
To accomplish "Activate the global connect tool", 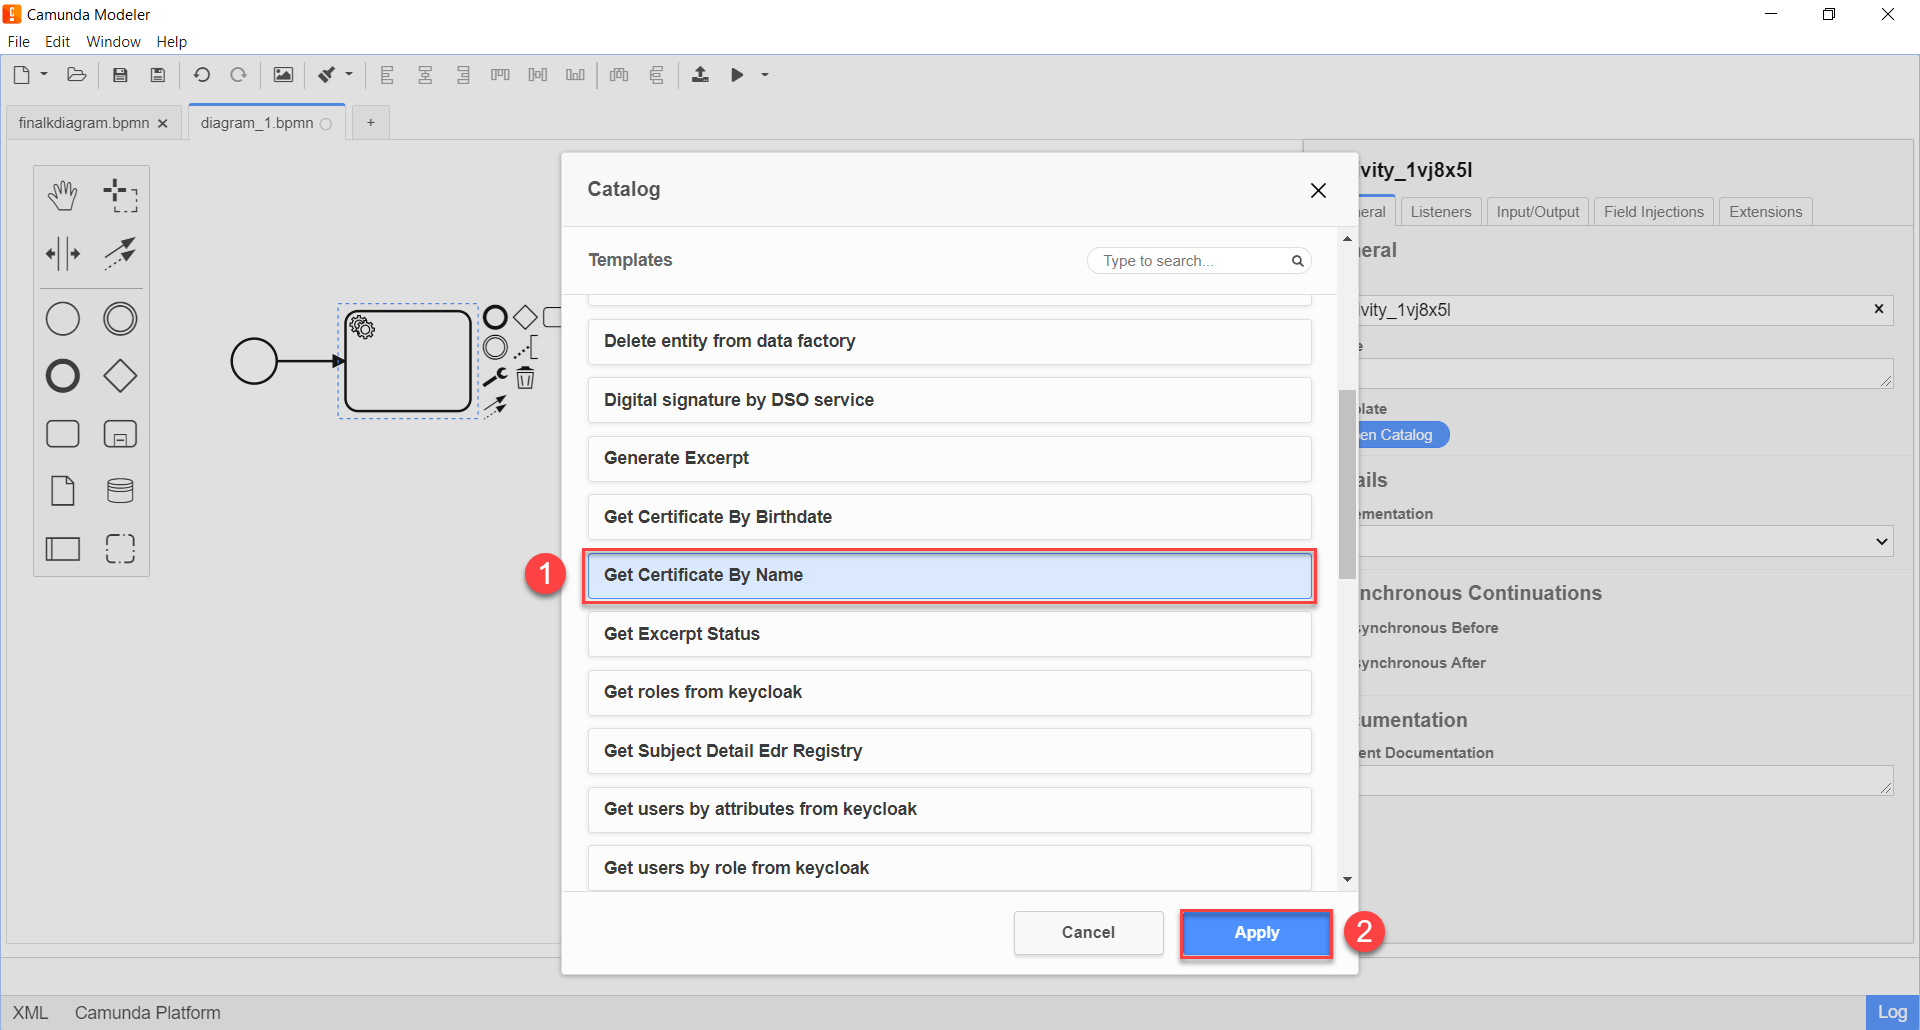I will coord(120,253).
